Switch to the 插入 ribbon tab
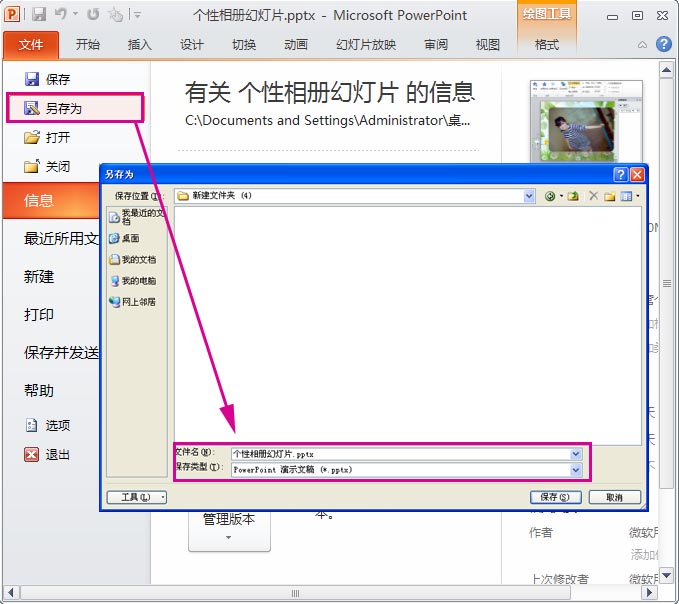Image resolution: width=679 pixels, height=604 pixels. coord(139,45)
